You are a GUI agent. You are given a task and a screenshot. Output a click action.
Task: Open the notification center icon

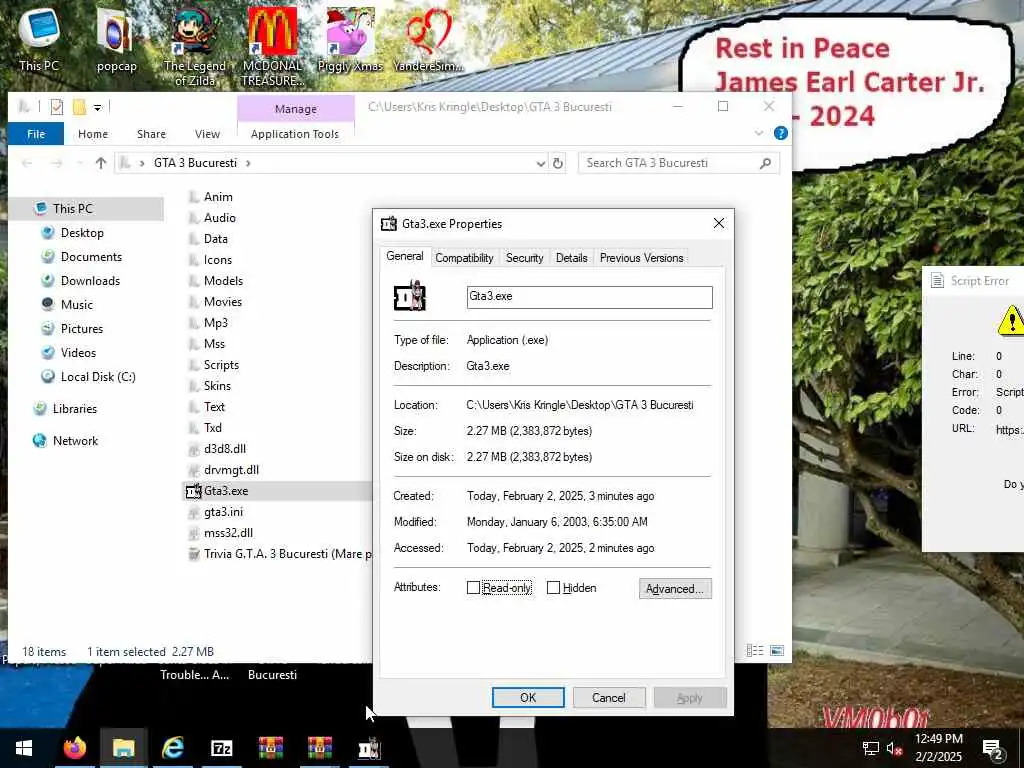[x=993, y=749]
